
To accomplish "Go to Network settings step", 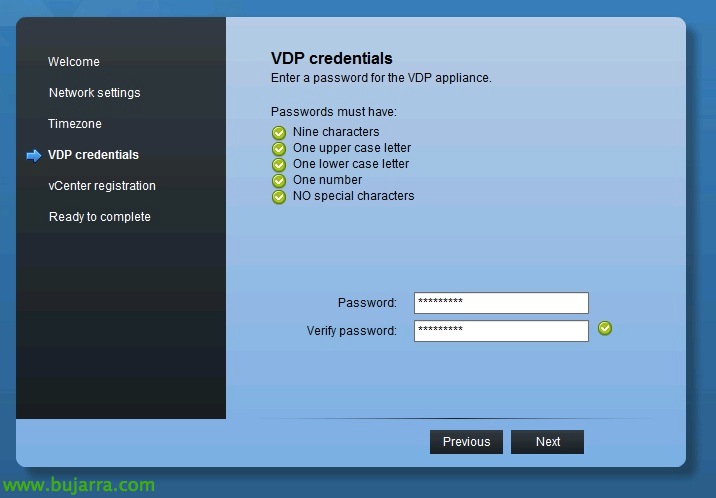I will coord(95,93).
